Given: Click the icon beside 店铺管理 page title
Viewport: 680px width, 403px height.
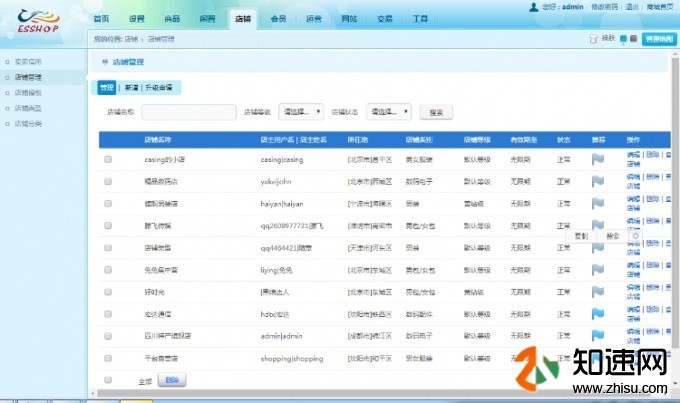Looking at the screenshot, I should (105, 62).
